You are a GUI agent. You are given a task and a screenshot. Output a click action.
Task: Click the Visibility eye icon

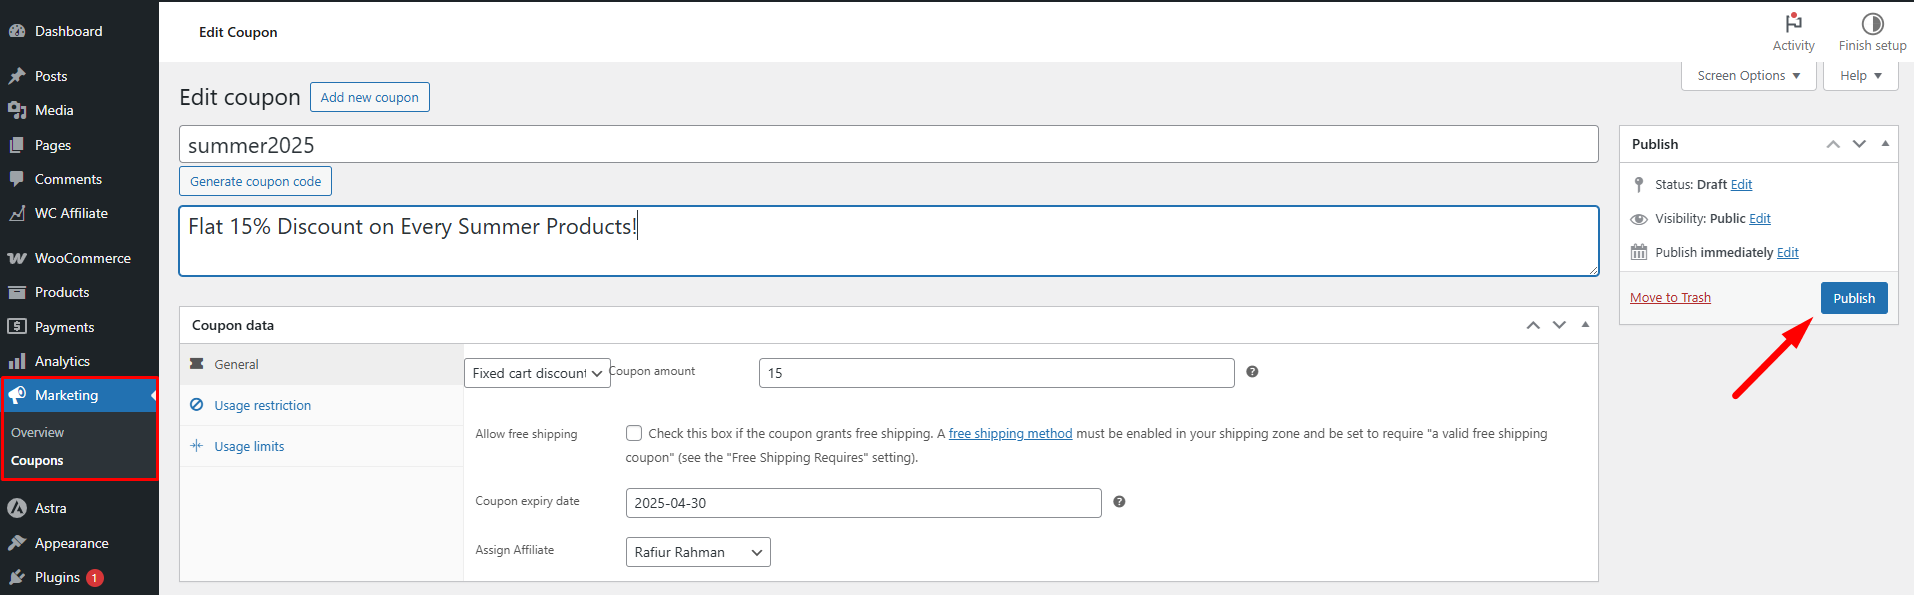(1639, 219)
